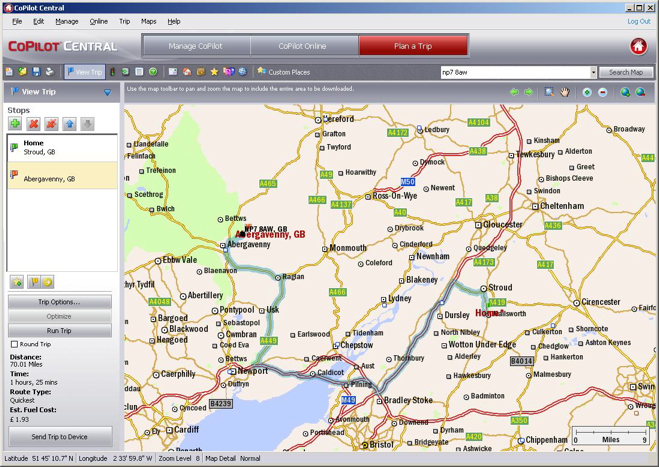The height and width of the screenshot is (467, 659).
Task: Select the Plan a Trip tab
Action: [x=413, y=46]
